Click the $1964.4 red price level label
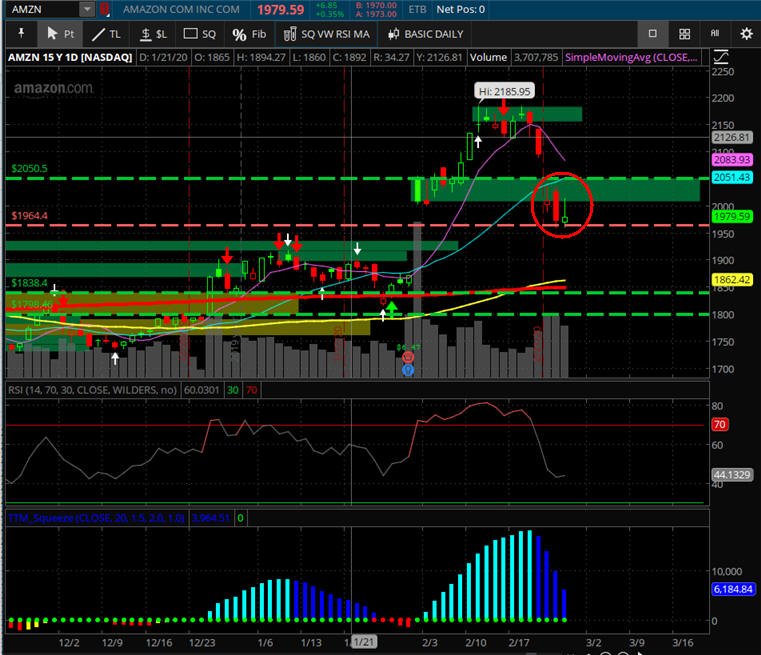The width and height of the screenshot is (761, 655). click(30, 215)
